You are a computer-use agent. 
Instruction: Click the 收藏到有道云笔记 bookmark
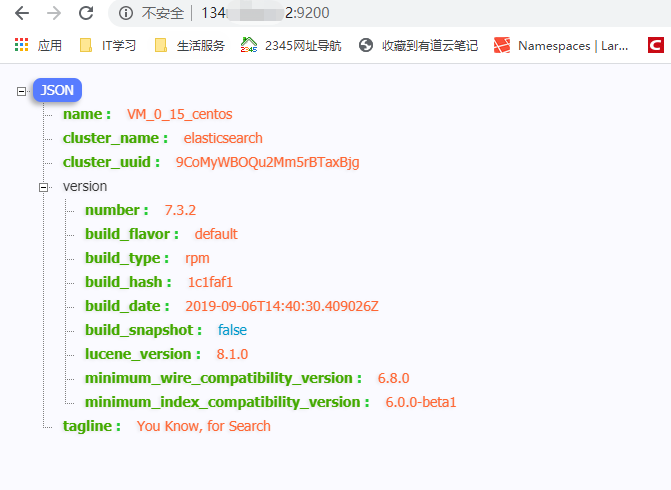pos(418,45)
